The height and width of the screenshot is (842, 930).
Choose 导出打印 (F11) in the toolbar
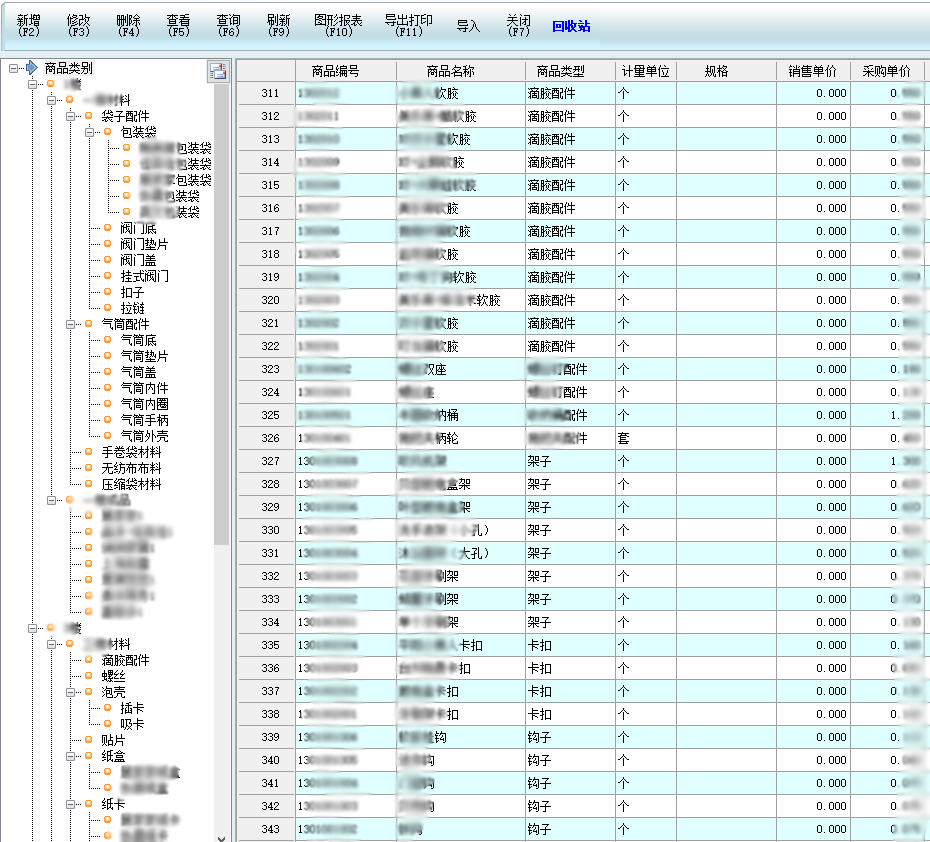coord(408,25)
